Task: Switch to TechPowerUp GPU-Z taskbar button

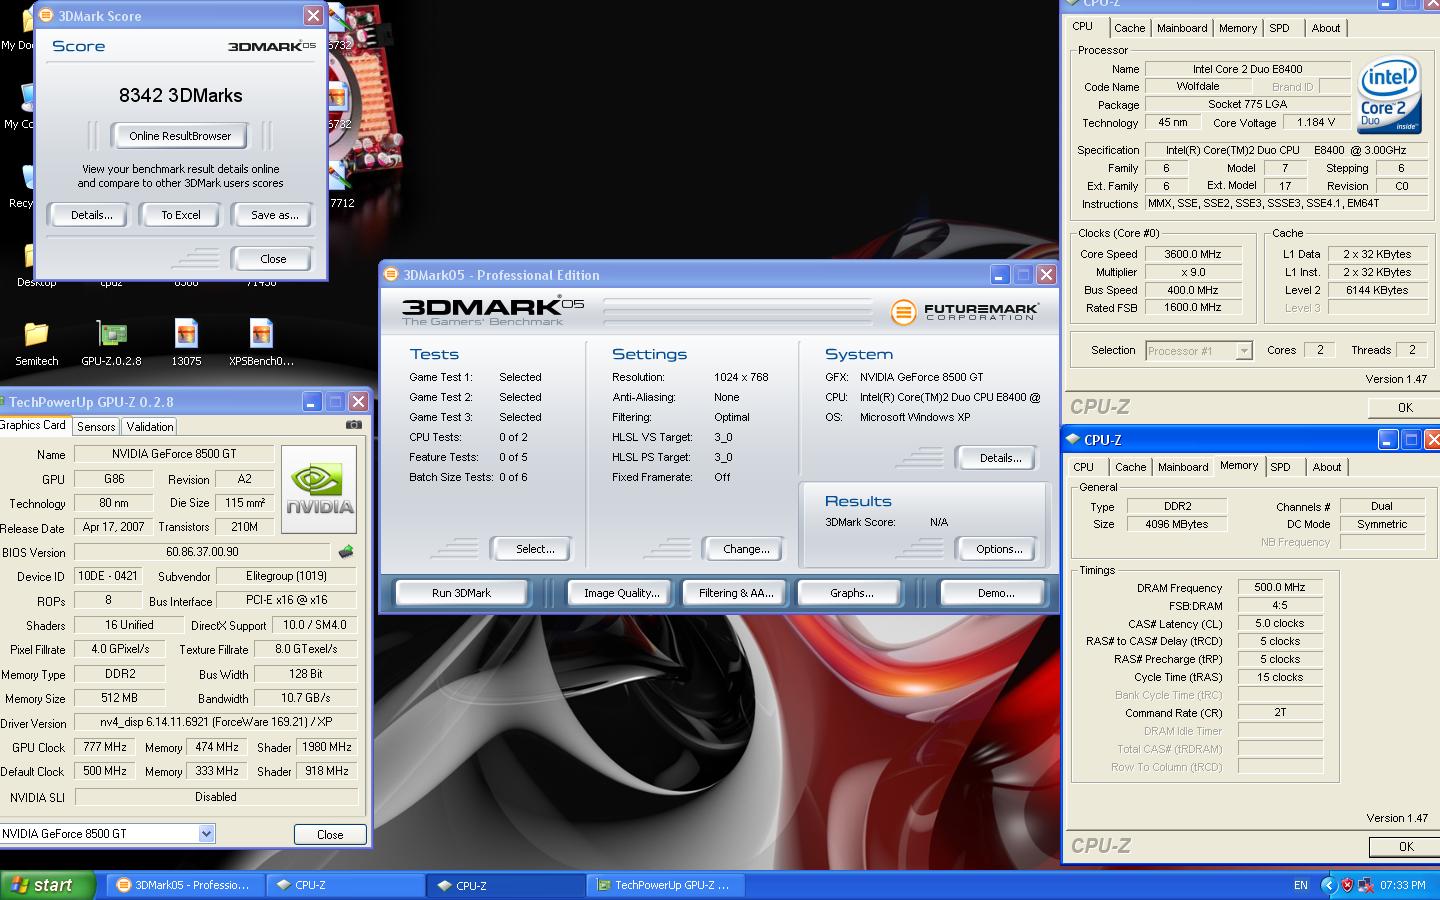Action: pyautogui.click(x=666, y=885)
